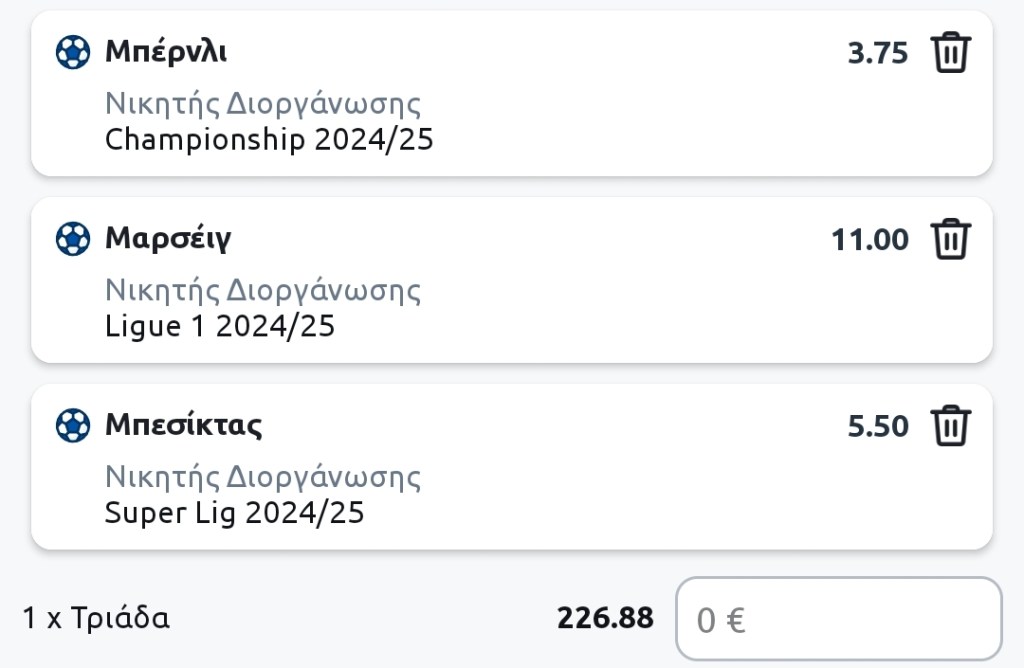Select the soccer ball icon beside Μαρσέιγ

pos(73,239)
